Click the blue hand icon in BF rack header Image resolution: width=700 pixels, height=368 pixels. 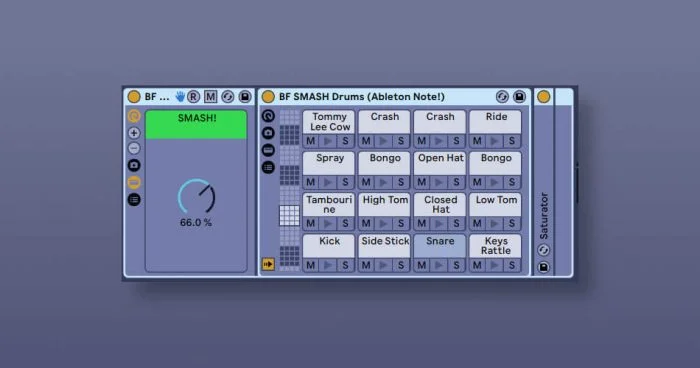pyautogui.click(x=180, y=96)
